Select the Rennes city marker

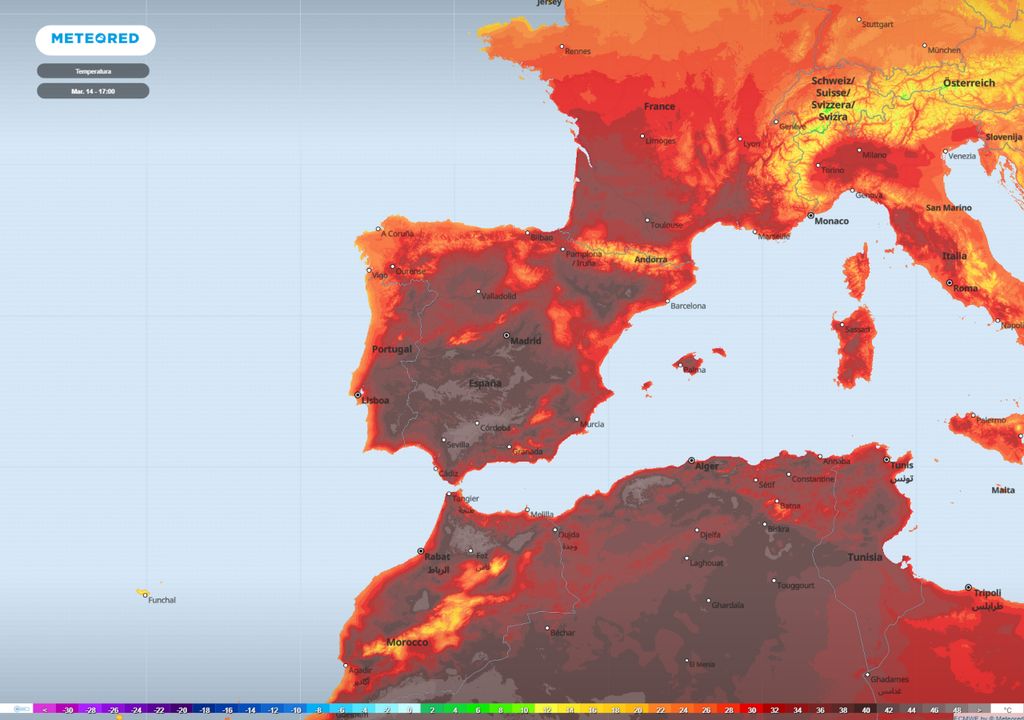(562, 46)
